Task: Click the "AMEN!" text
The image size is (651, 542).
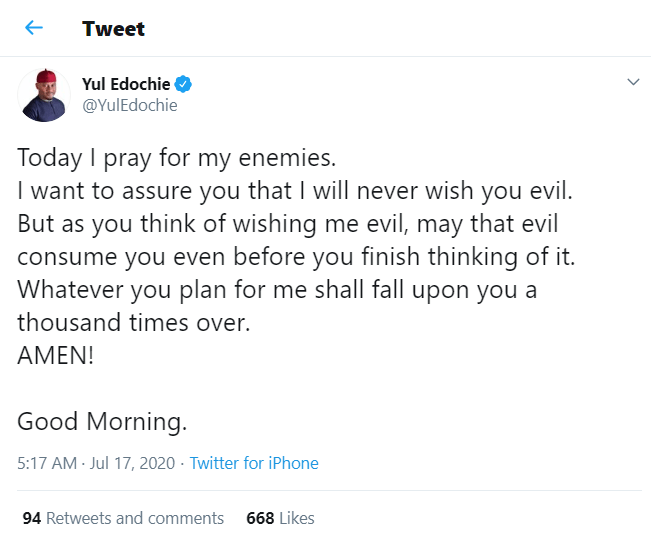Action: [56, 355]
